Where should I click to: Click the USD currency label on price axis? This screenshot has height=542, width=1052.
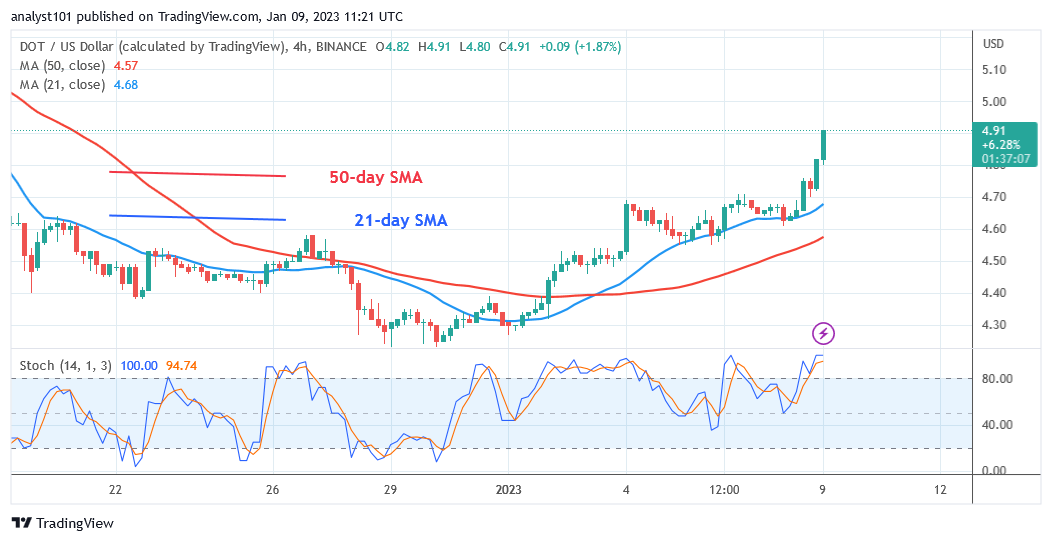[993, 44]
